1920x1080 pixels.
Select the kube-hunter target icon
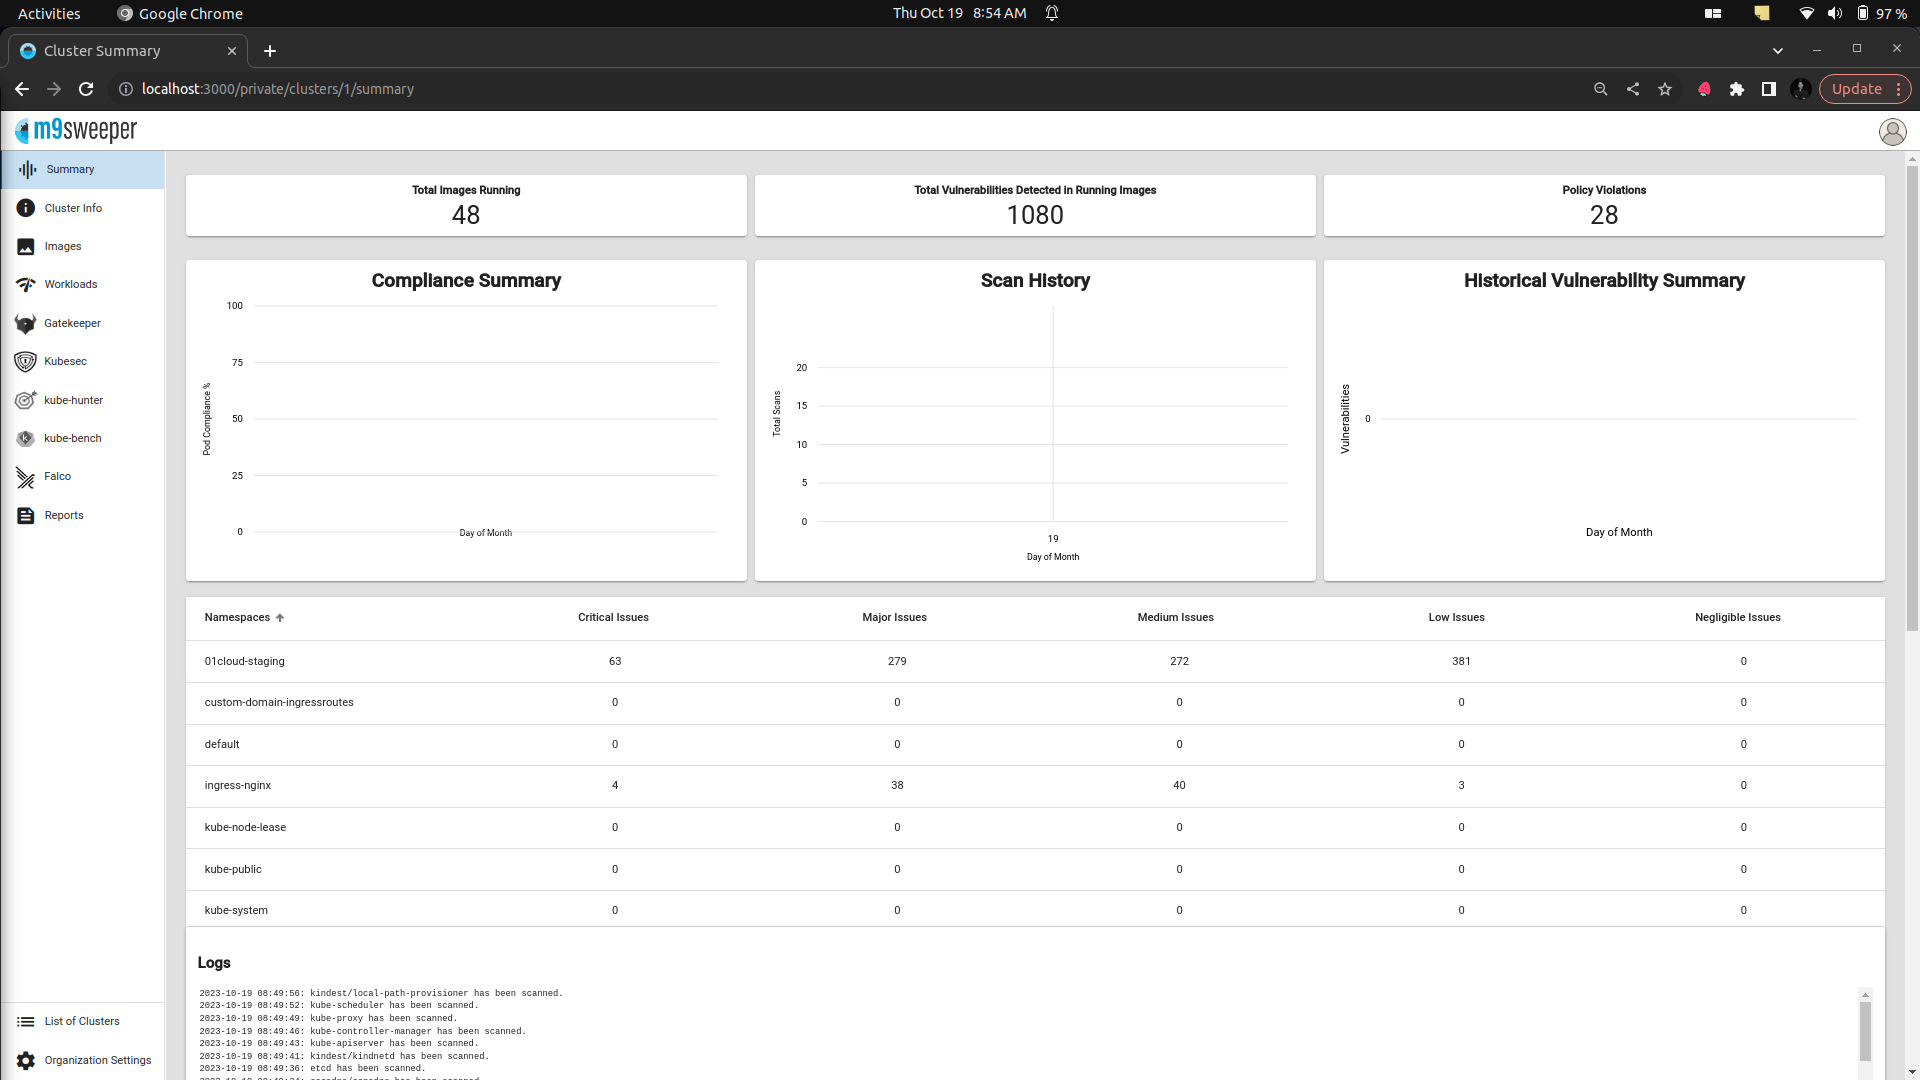[x=25, y=400]
